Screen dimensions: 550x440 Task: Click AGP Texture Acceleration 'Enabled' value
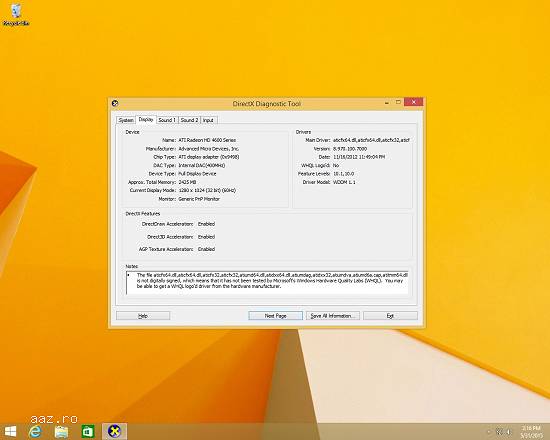(x=206, y=249)
